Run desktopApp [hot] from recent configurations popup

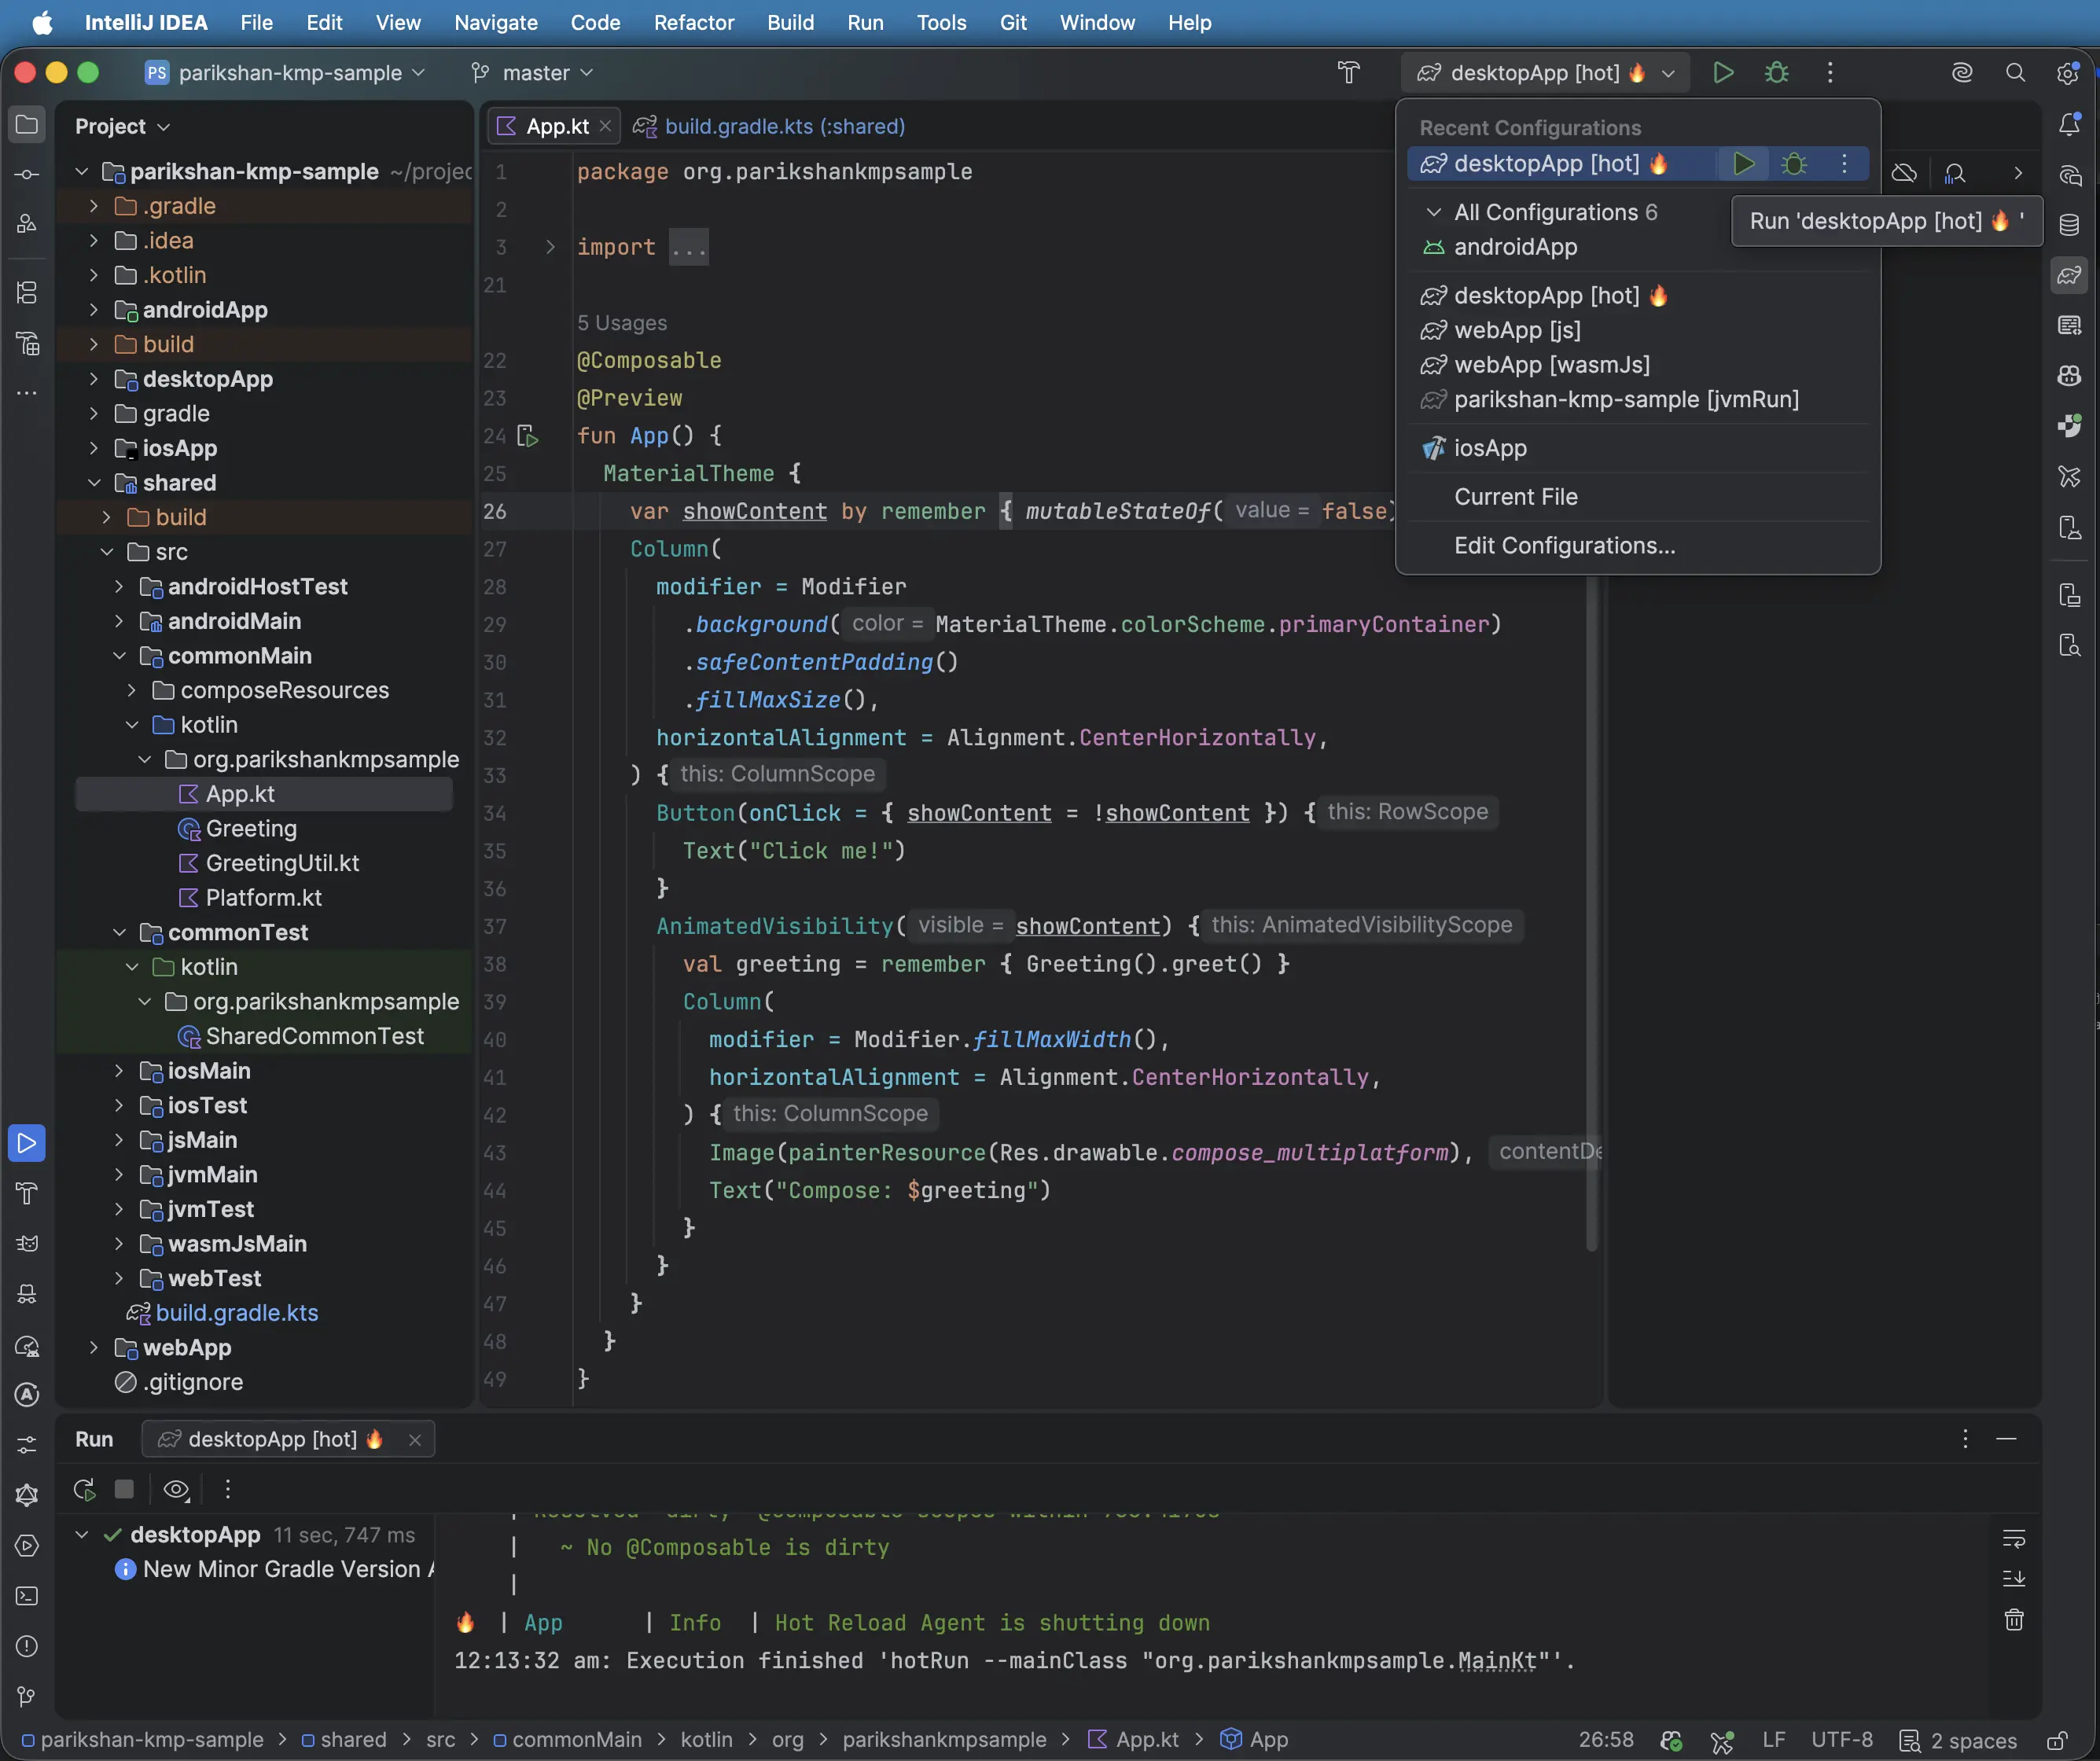[x=1743, y=163]
